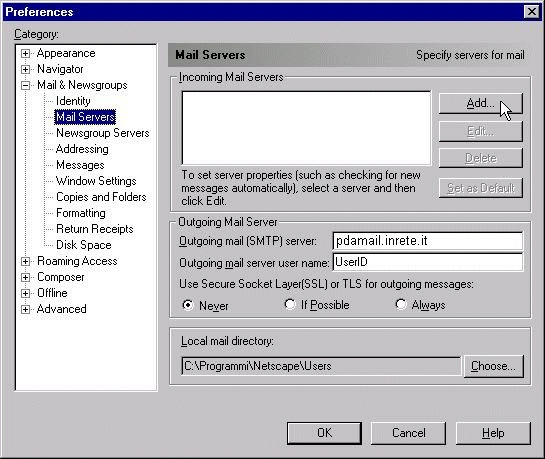Expand the Advanced category
This screenshot has height=459, width=545.
point(25,309)
